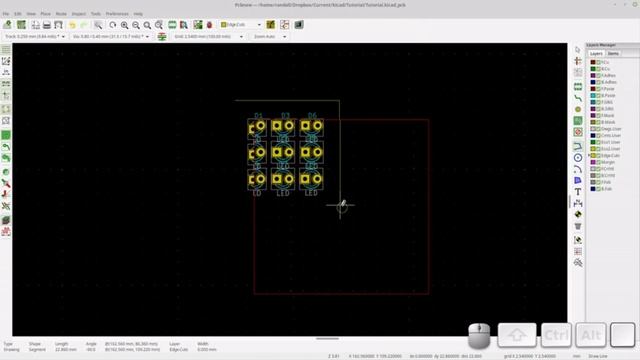
Task: Open the Grid size dropdown
Action: pos(209,37)
